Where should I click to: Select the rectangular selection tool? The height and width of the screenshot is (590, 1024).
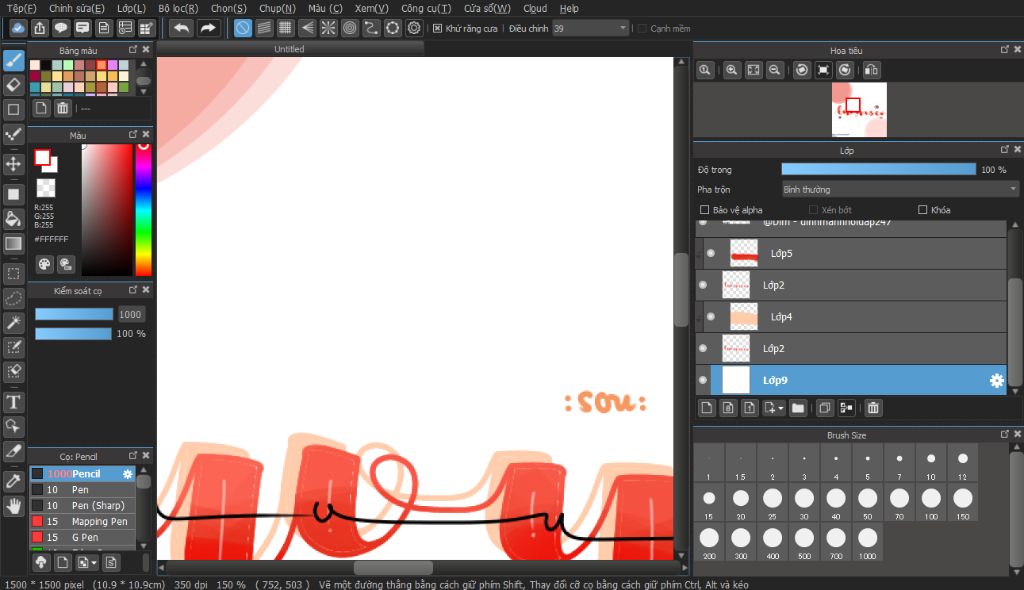click(x=14, y=274)
